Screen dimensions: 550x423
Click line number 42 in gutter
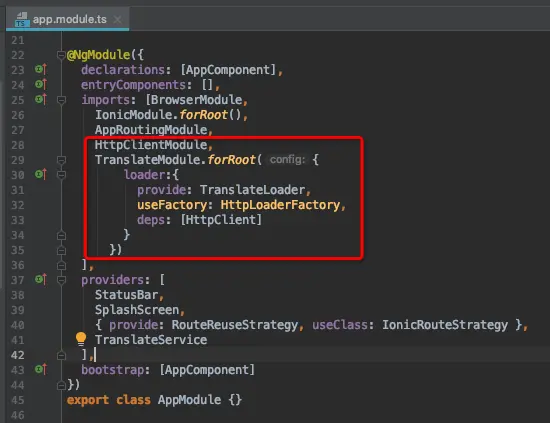pos(18,355)
